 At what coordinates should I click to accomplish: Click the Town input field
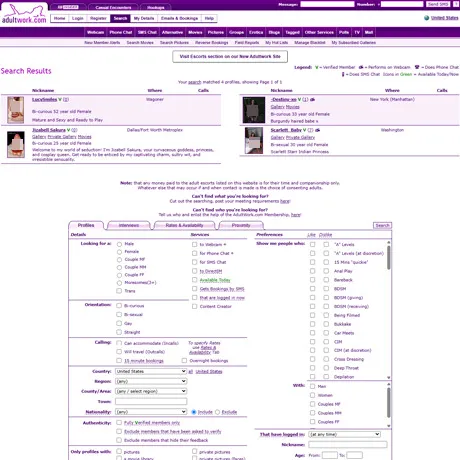[x=151, y=401]
